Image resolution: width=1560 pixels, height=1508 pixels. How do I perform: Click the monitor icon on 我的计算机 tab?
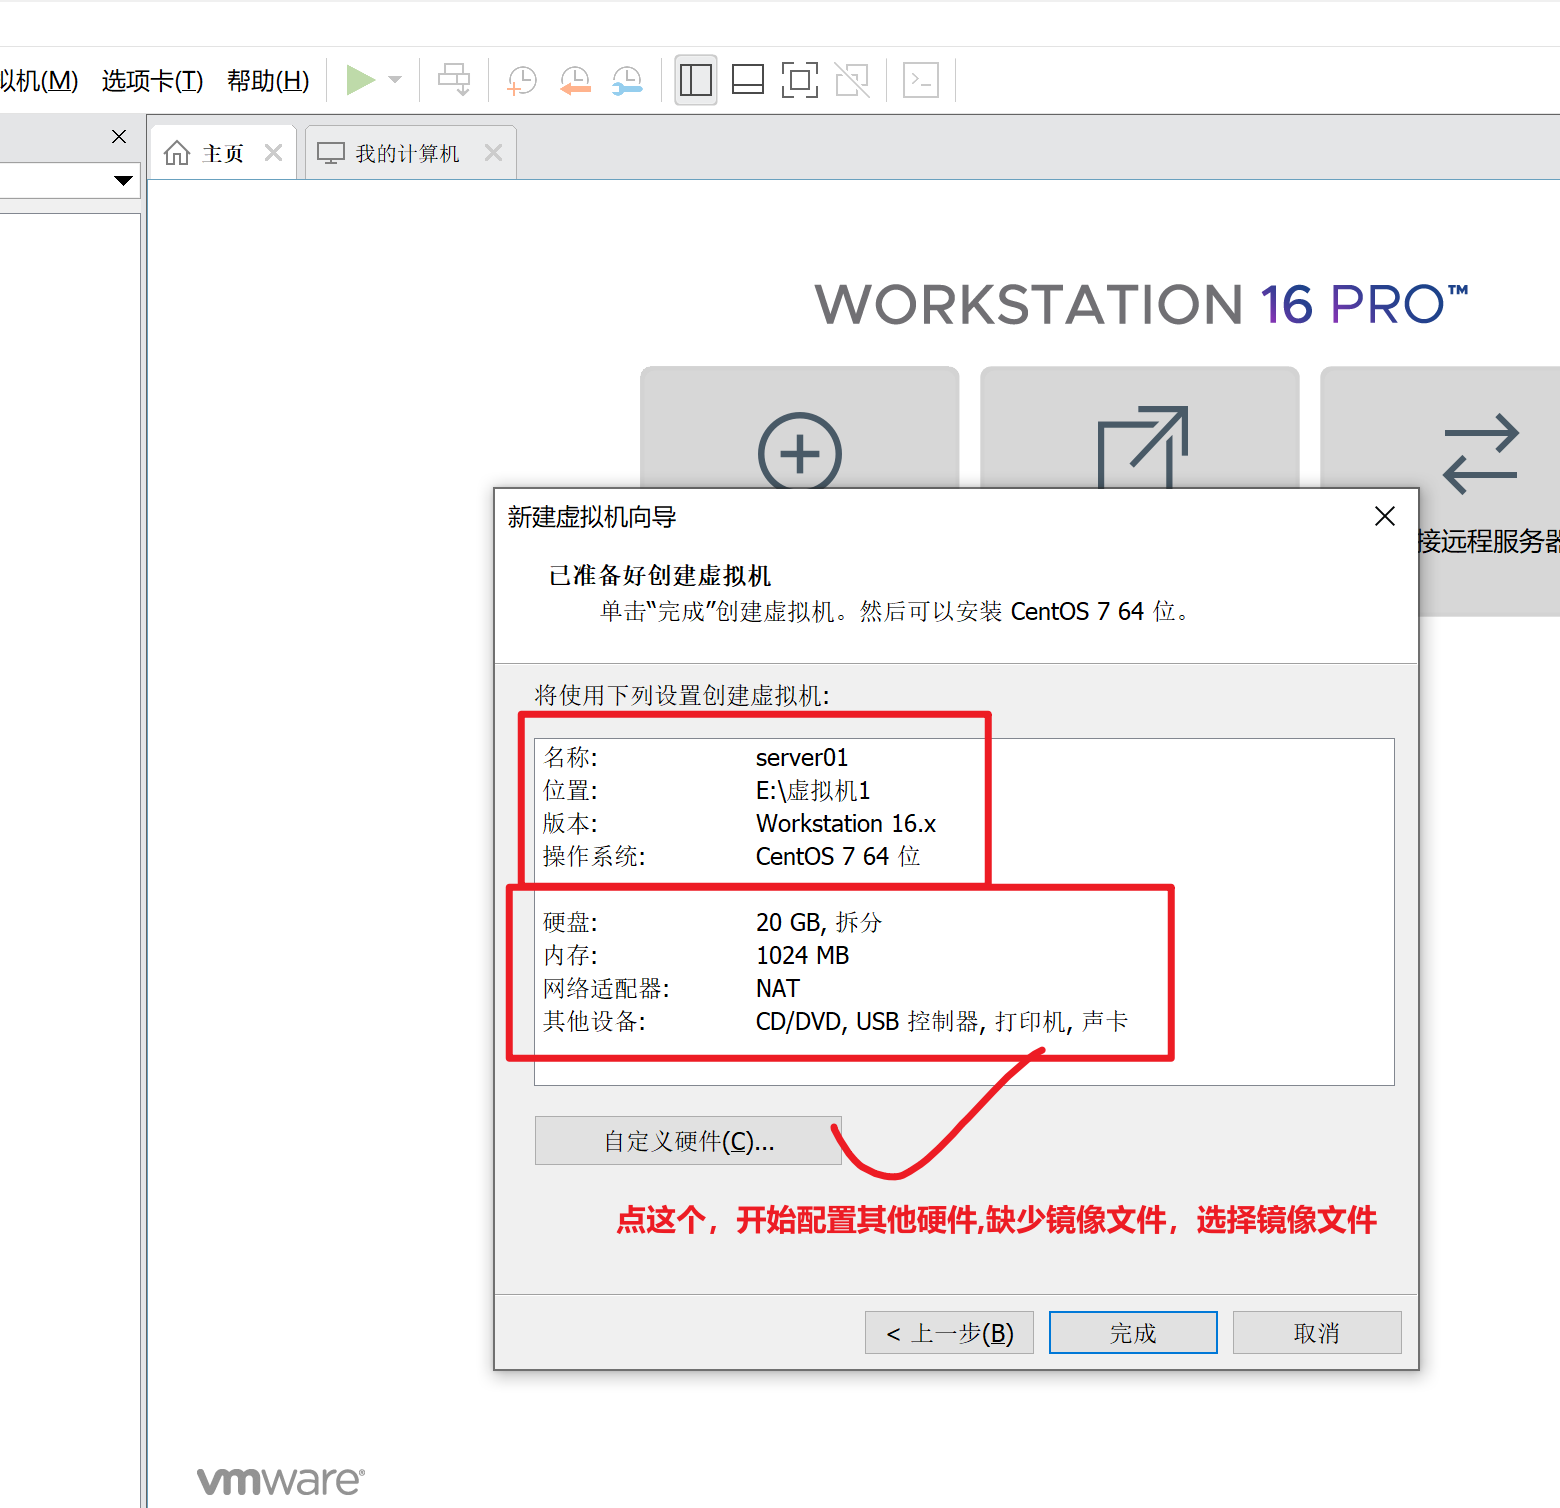[x=331, y=153]
